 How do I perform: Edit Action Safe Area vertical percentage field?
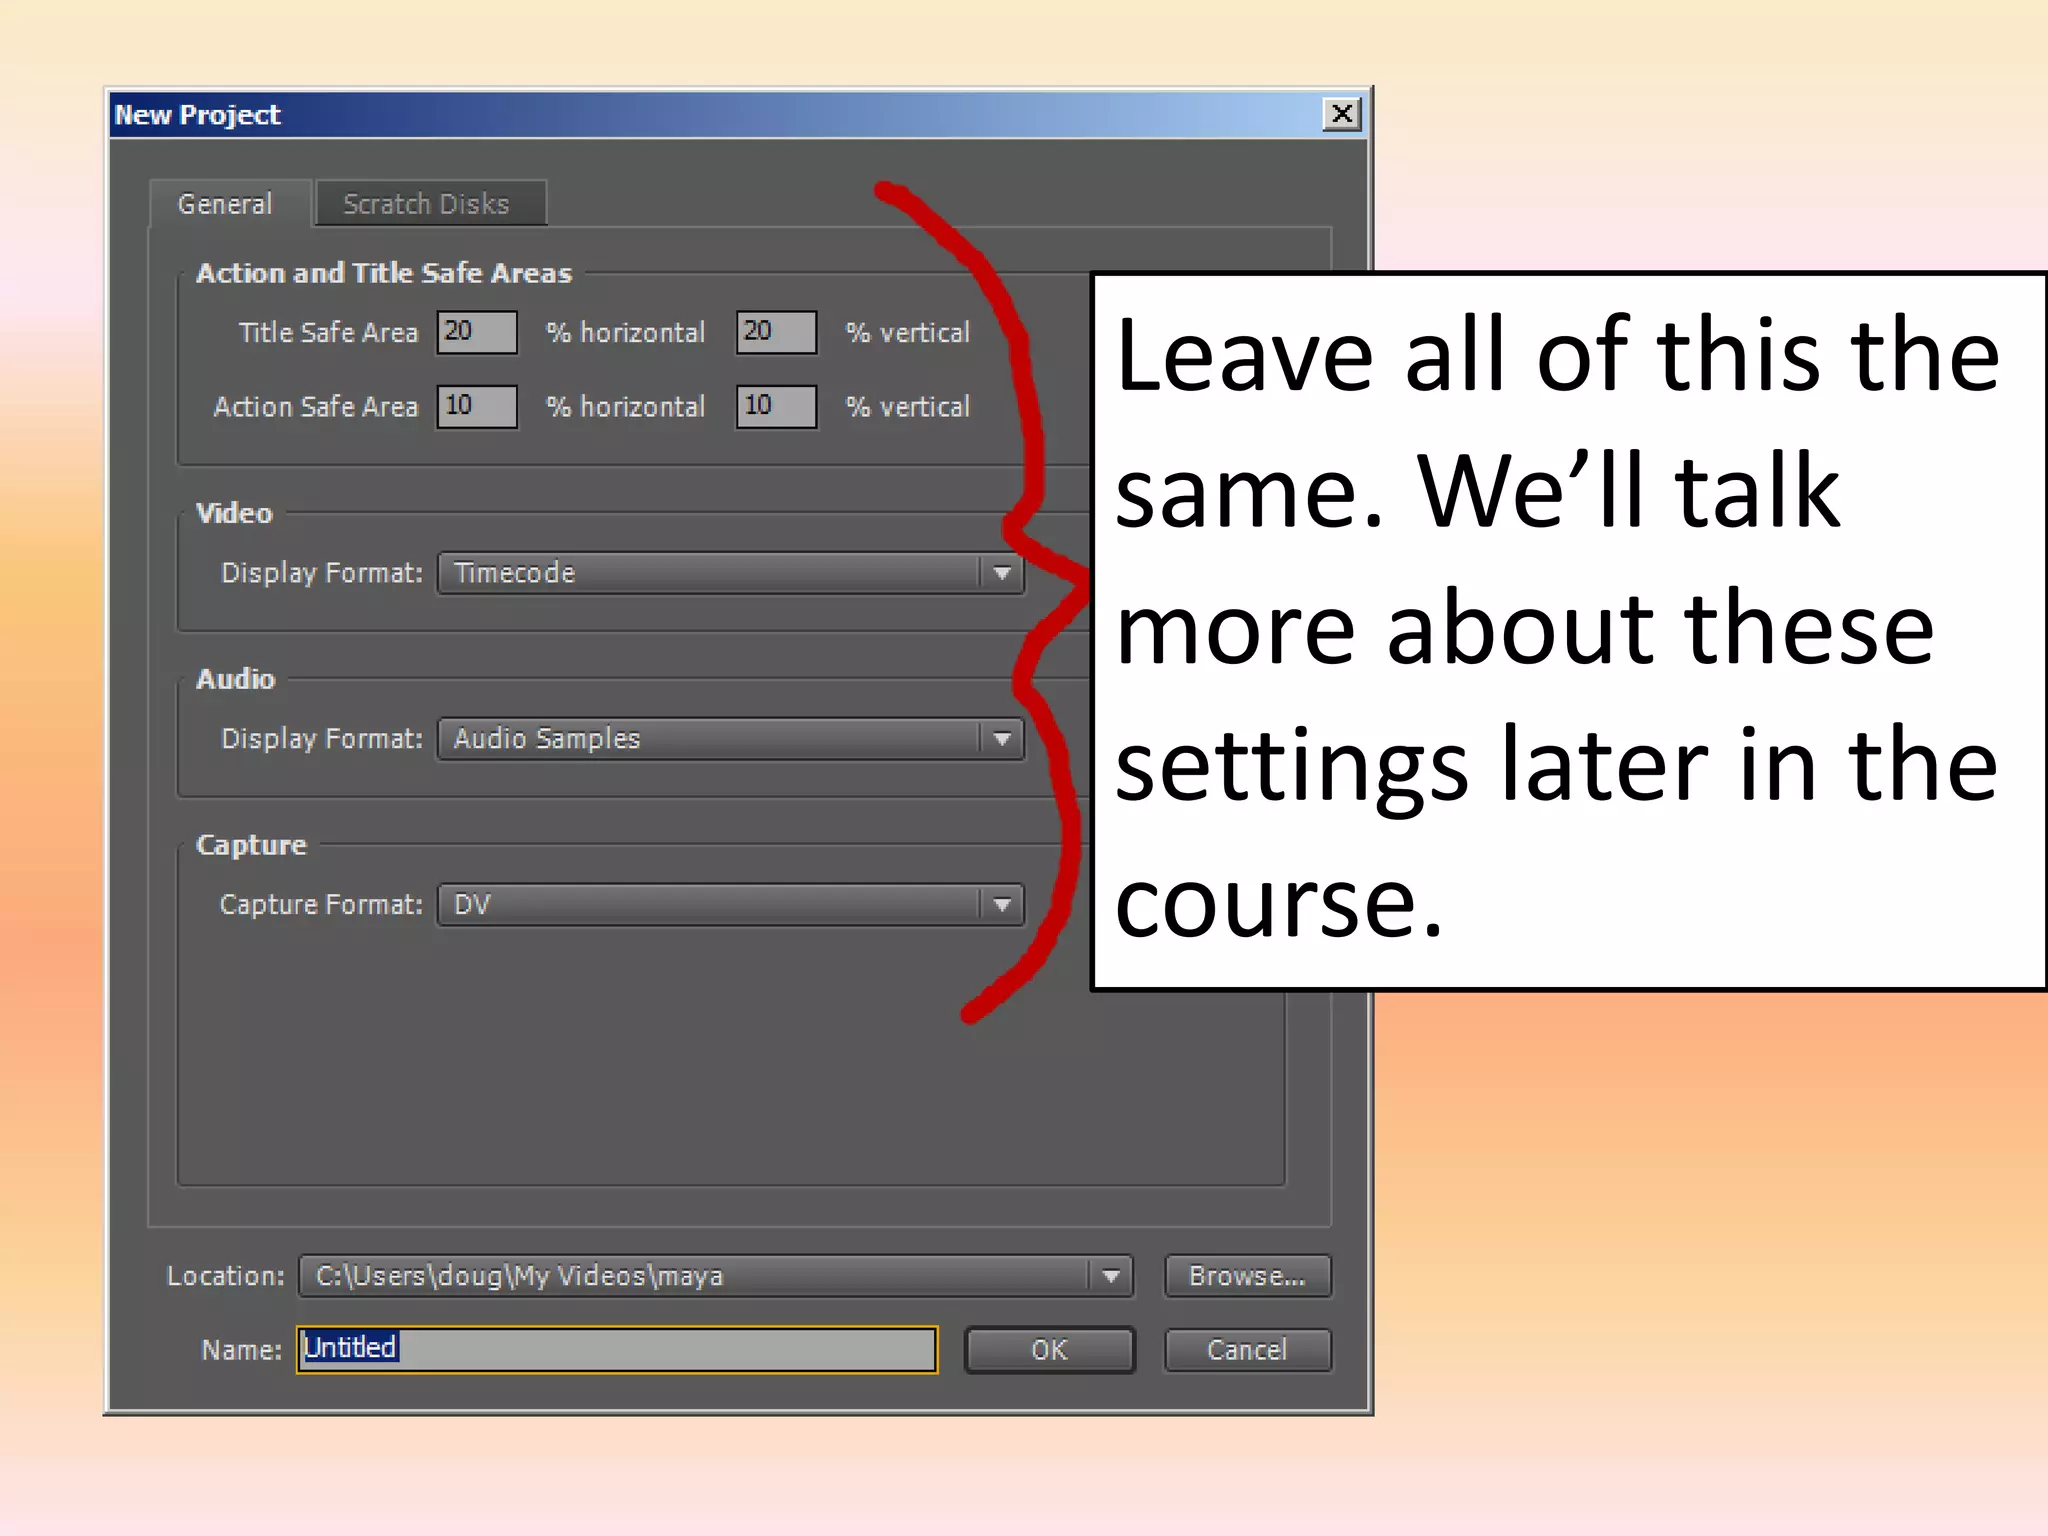(x=777, y=406)
